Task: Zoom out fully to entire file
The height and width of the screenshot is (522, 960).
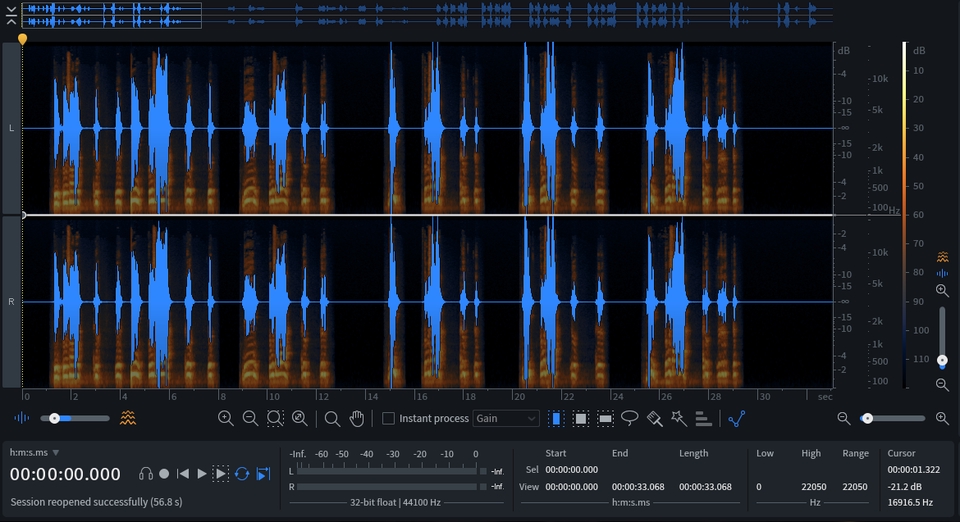Action: click(299, 419)
